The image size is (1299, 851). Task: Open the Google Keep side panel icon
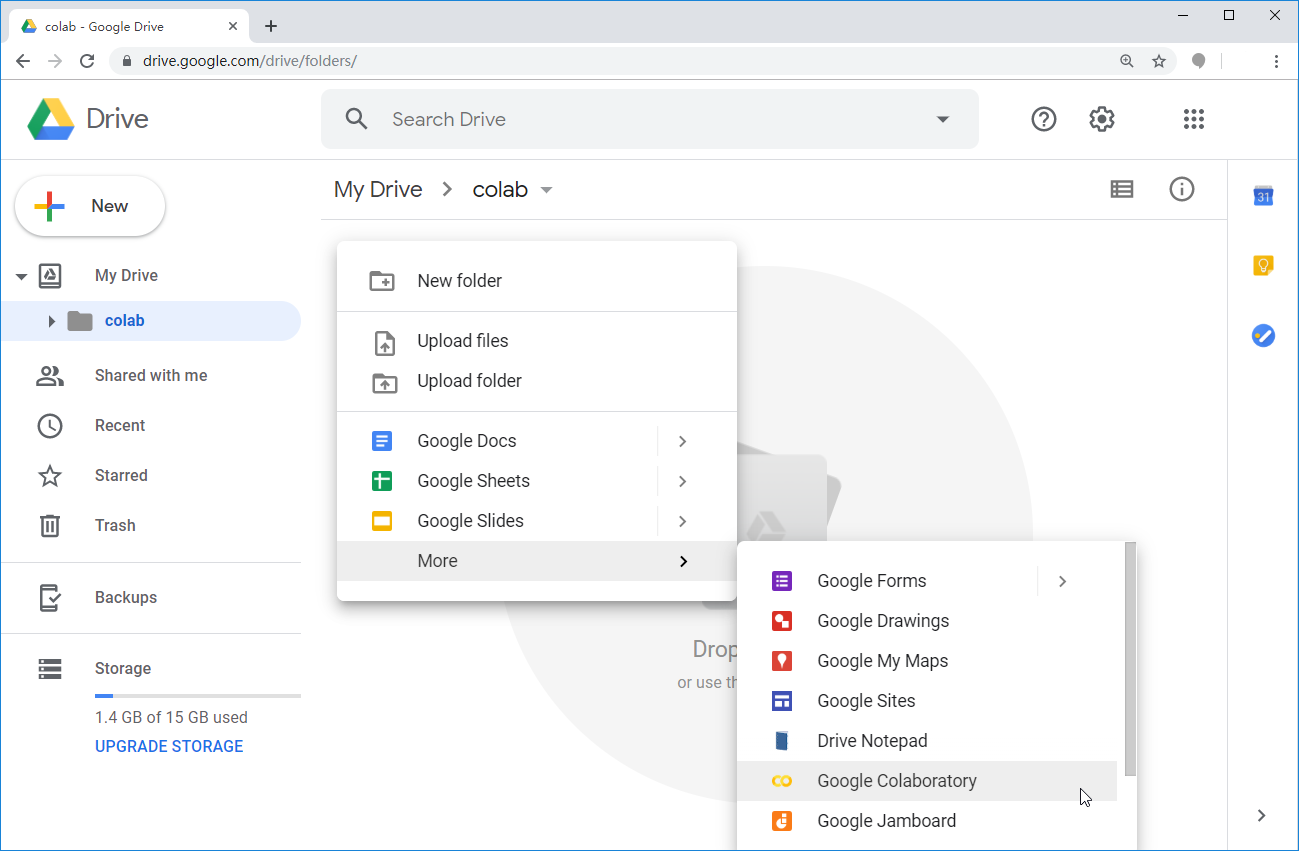pos(1263,266)
